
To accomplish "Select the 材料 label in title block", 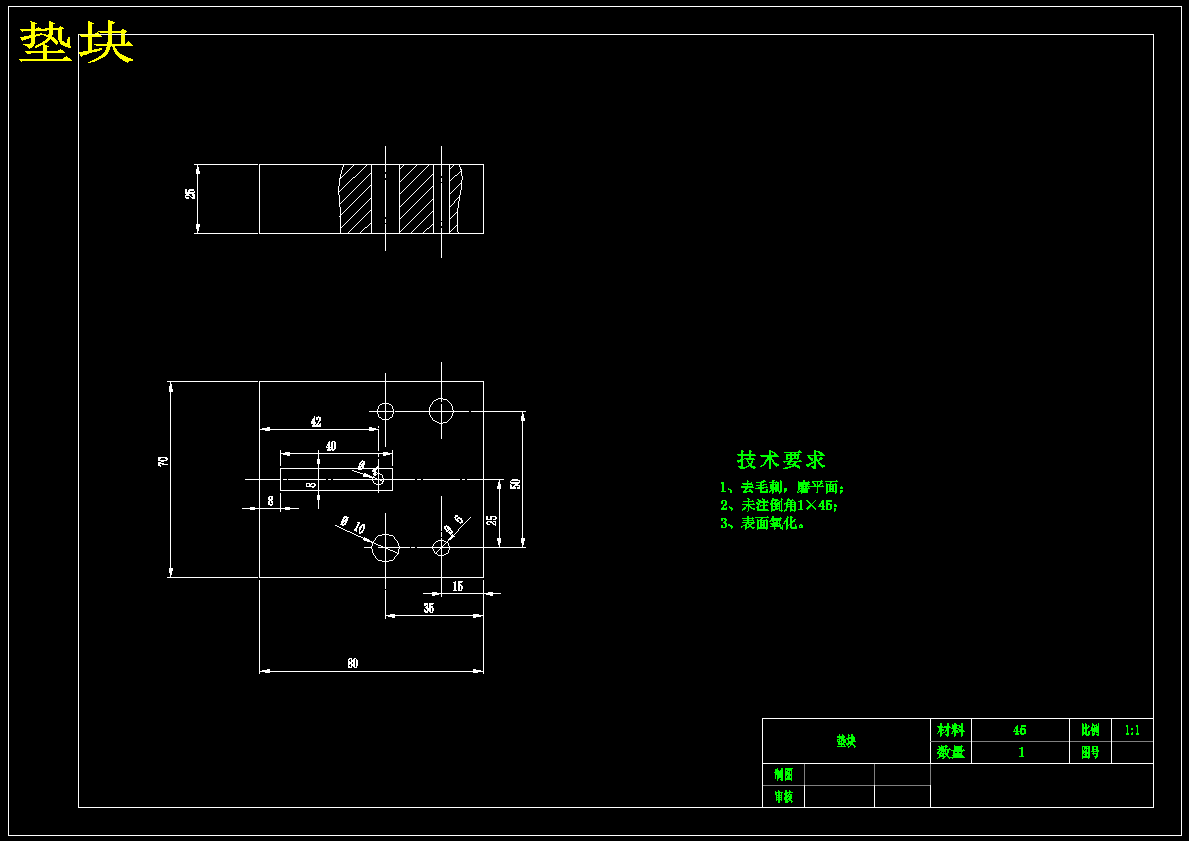I will pyautogui.click(x=951, y=730).
